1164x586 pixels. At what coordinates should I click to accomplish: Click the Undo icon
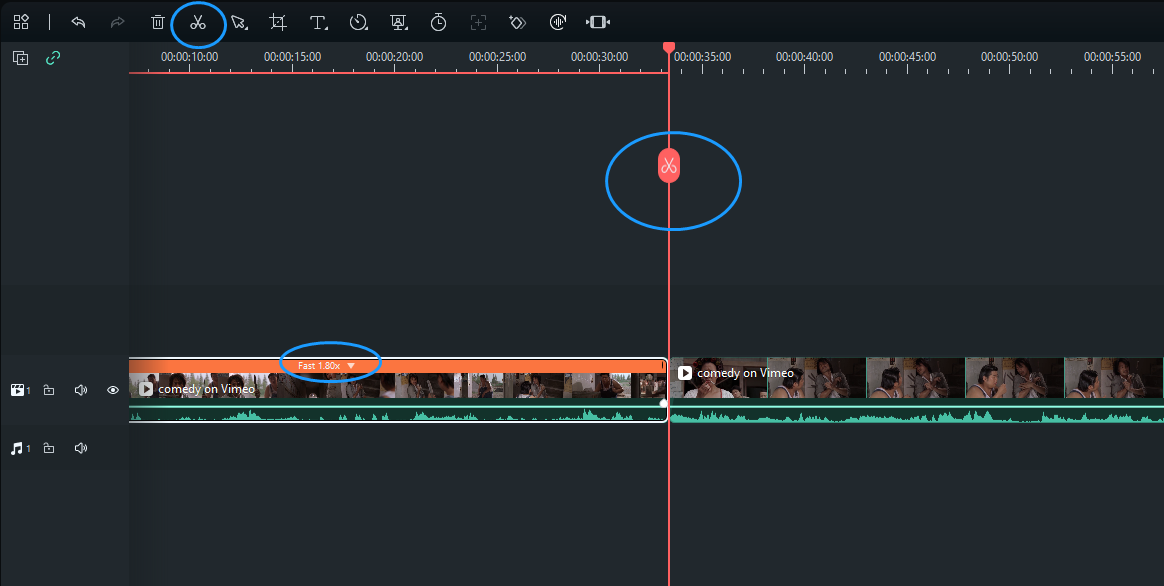click(78, 22)
